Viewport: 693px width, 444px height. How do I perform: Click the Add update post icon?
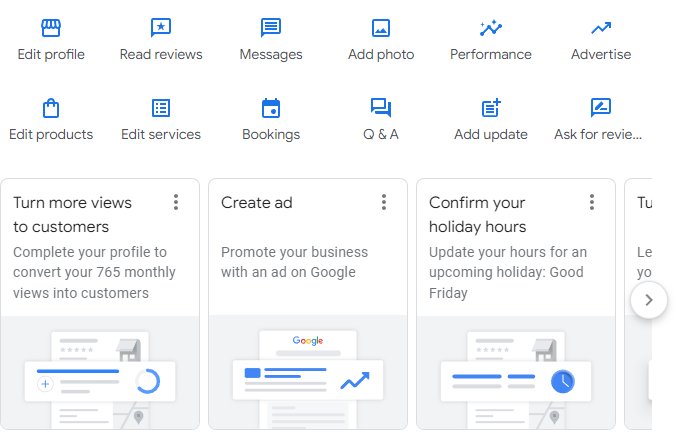click(490, 108)
